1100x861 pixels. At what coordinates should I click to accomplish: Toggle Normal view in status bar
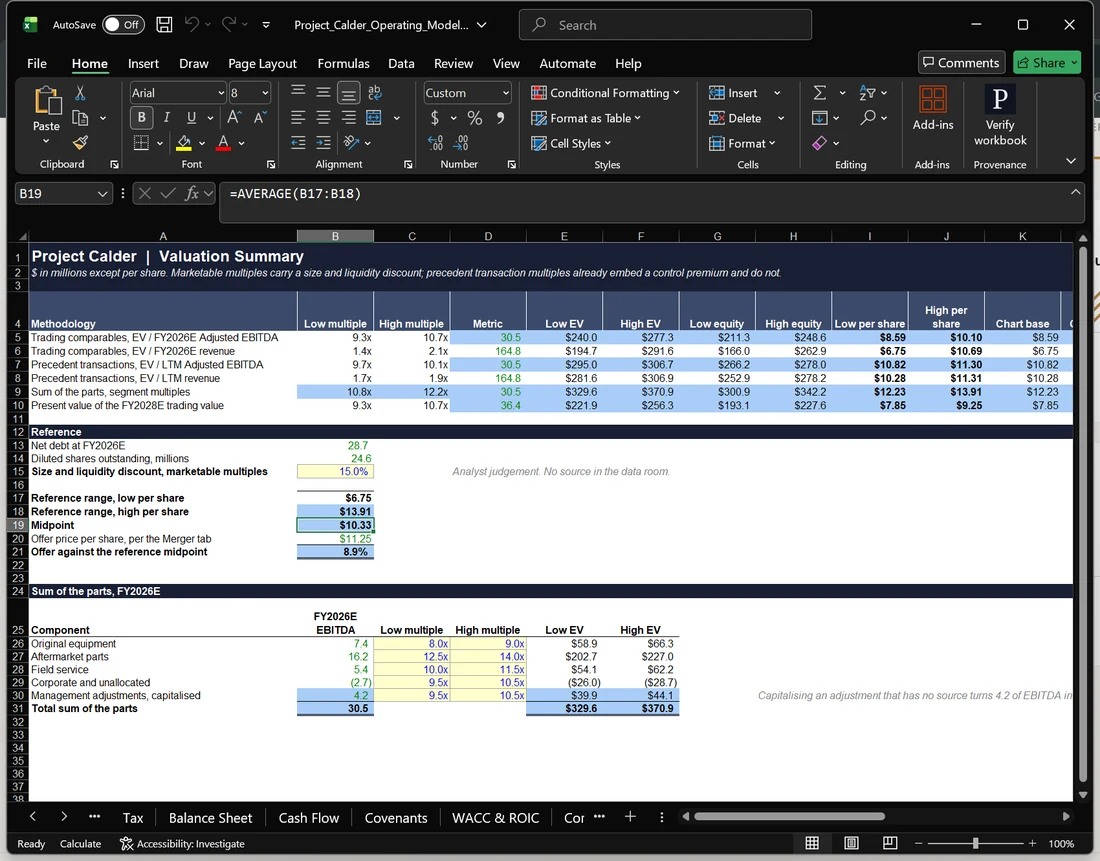812,843
